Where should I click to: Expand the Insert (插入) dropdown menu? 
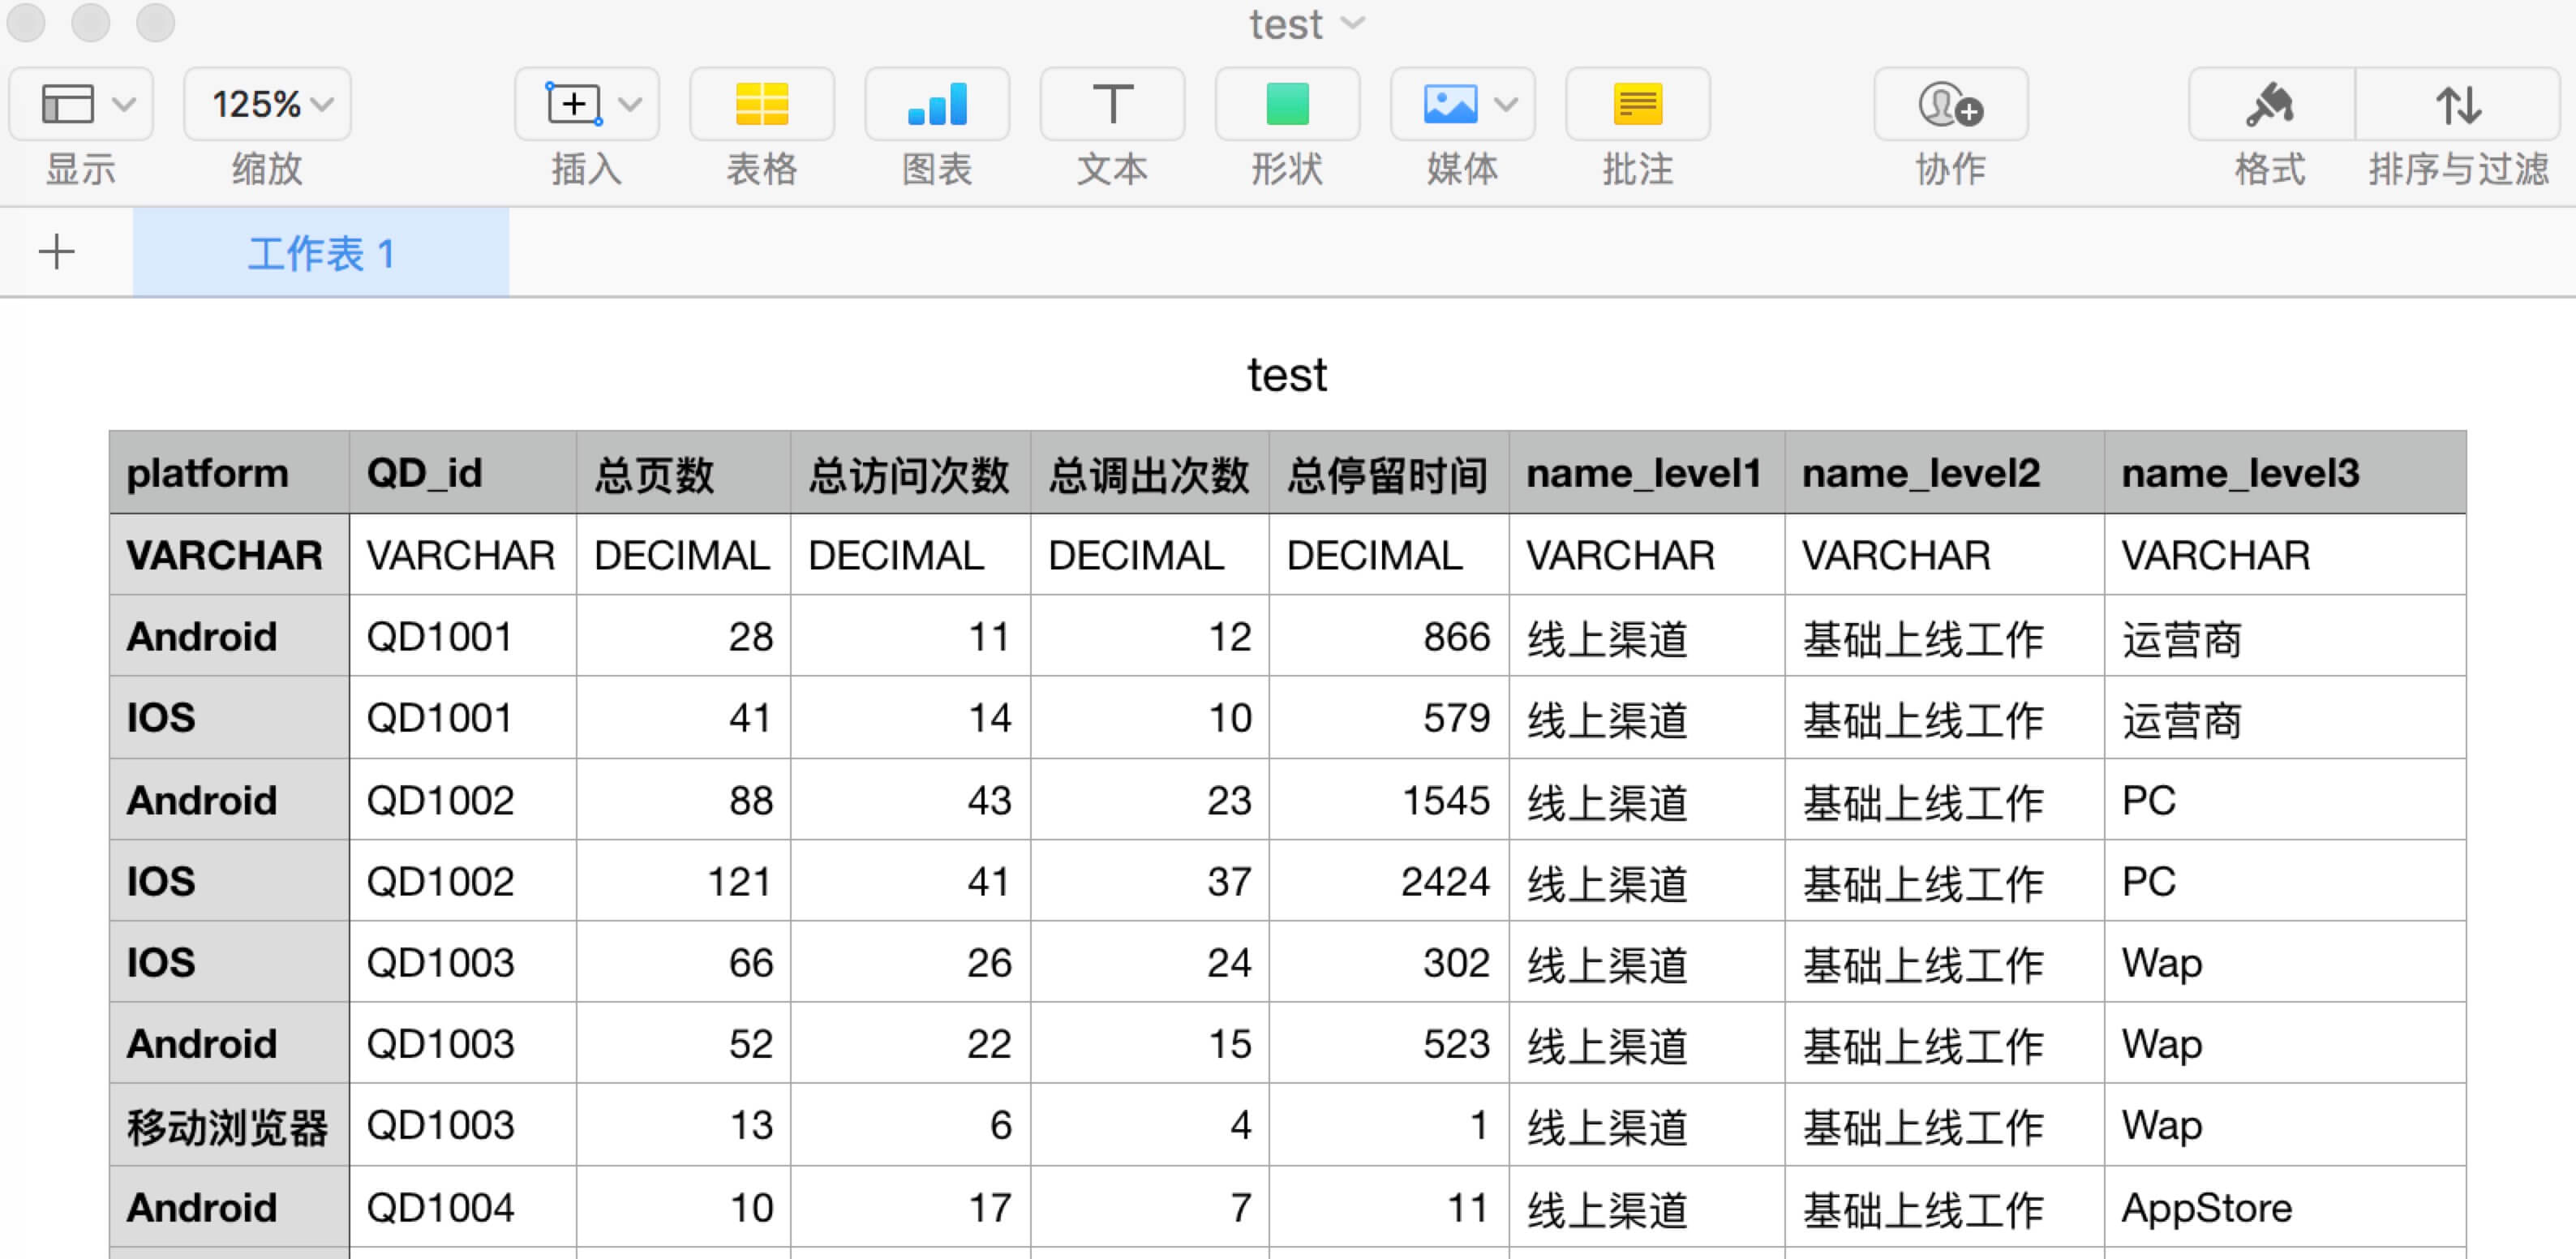[587, 104]
